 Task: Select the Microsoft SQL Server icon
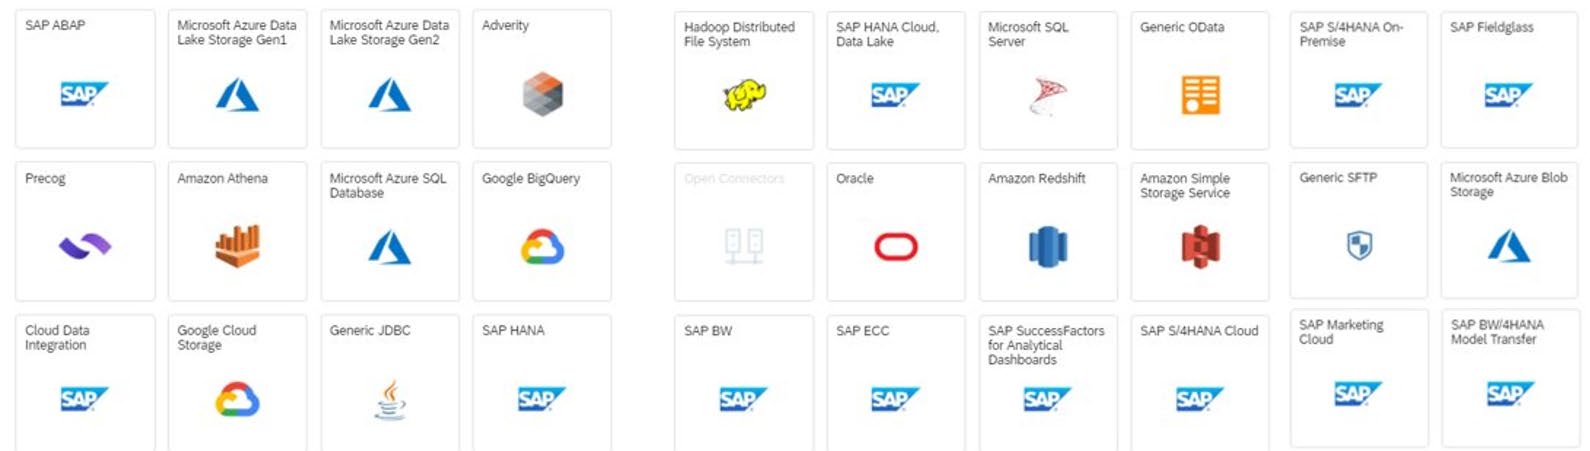pos(1047,96)
